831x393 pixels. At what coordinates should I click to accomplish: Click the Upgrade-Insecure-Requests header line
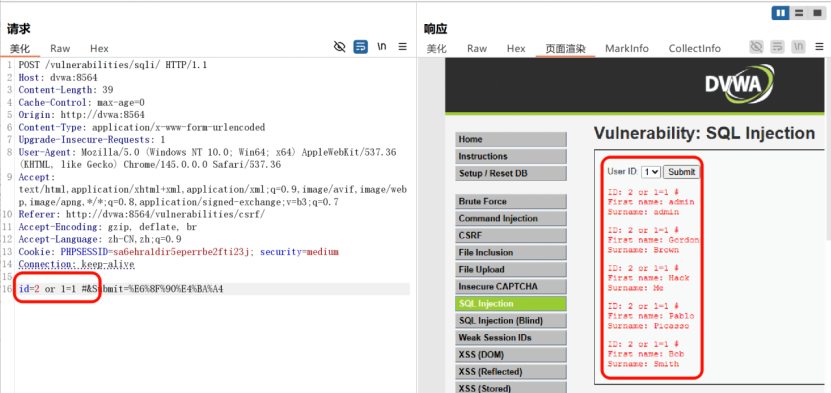click(x=92, y=140)
